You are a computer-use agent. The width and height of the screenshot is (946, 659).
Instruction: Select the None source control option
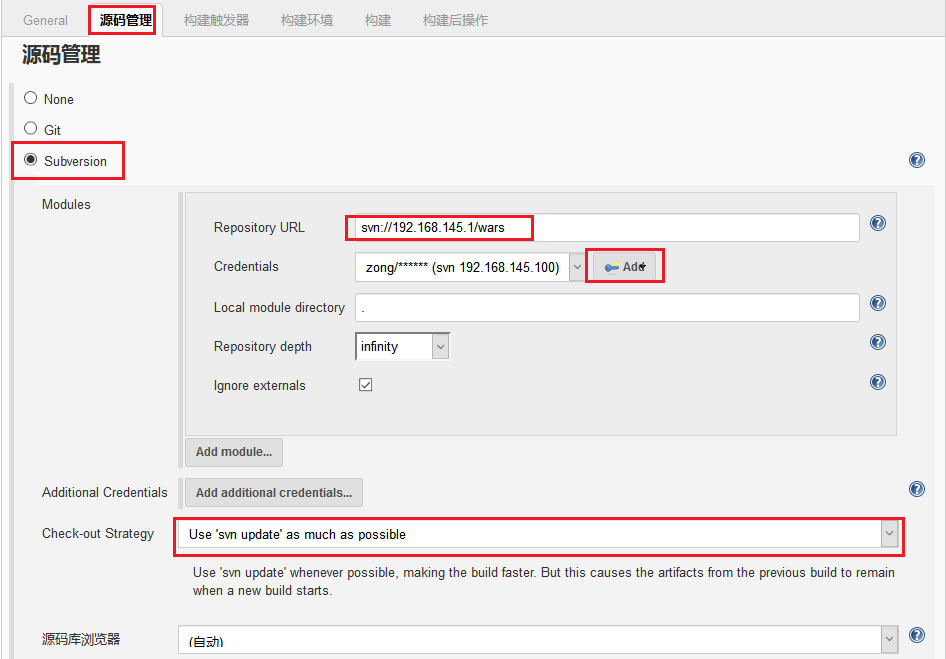(31, 98)
